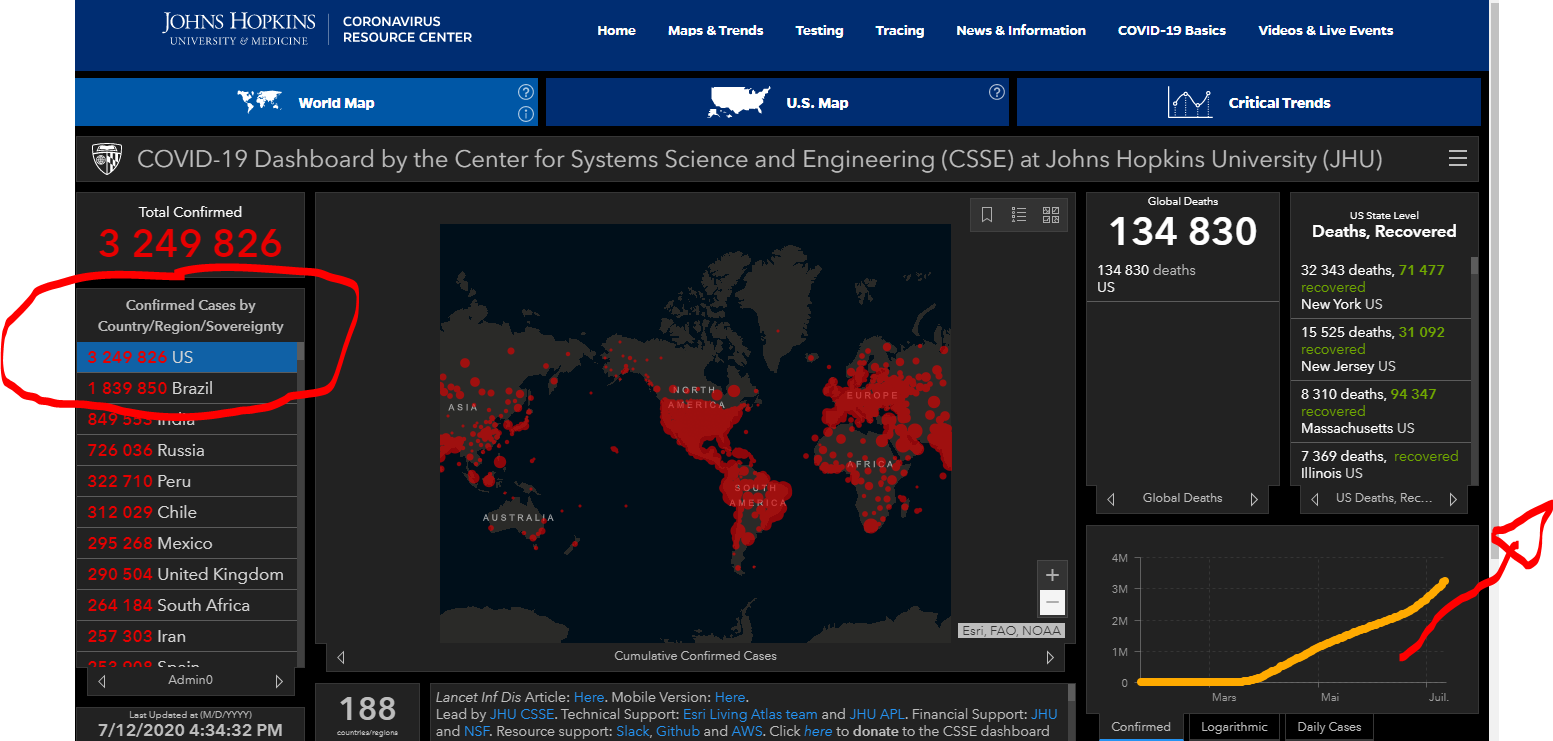Open the basemap gallery grid icon
The image size is (1553, 741).
point(1051,214)
